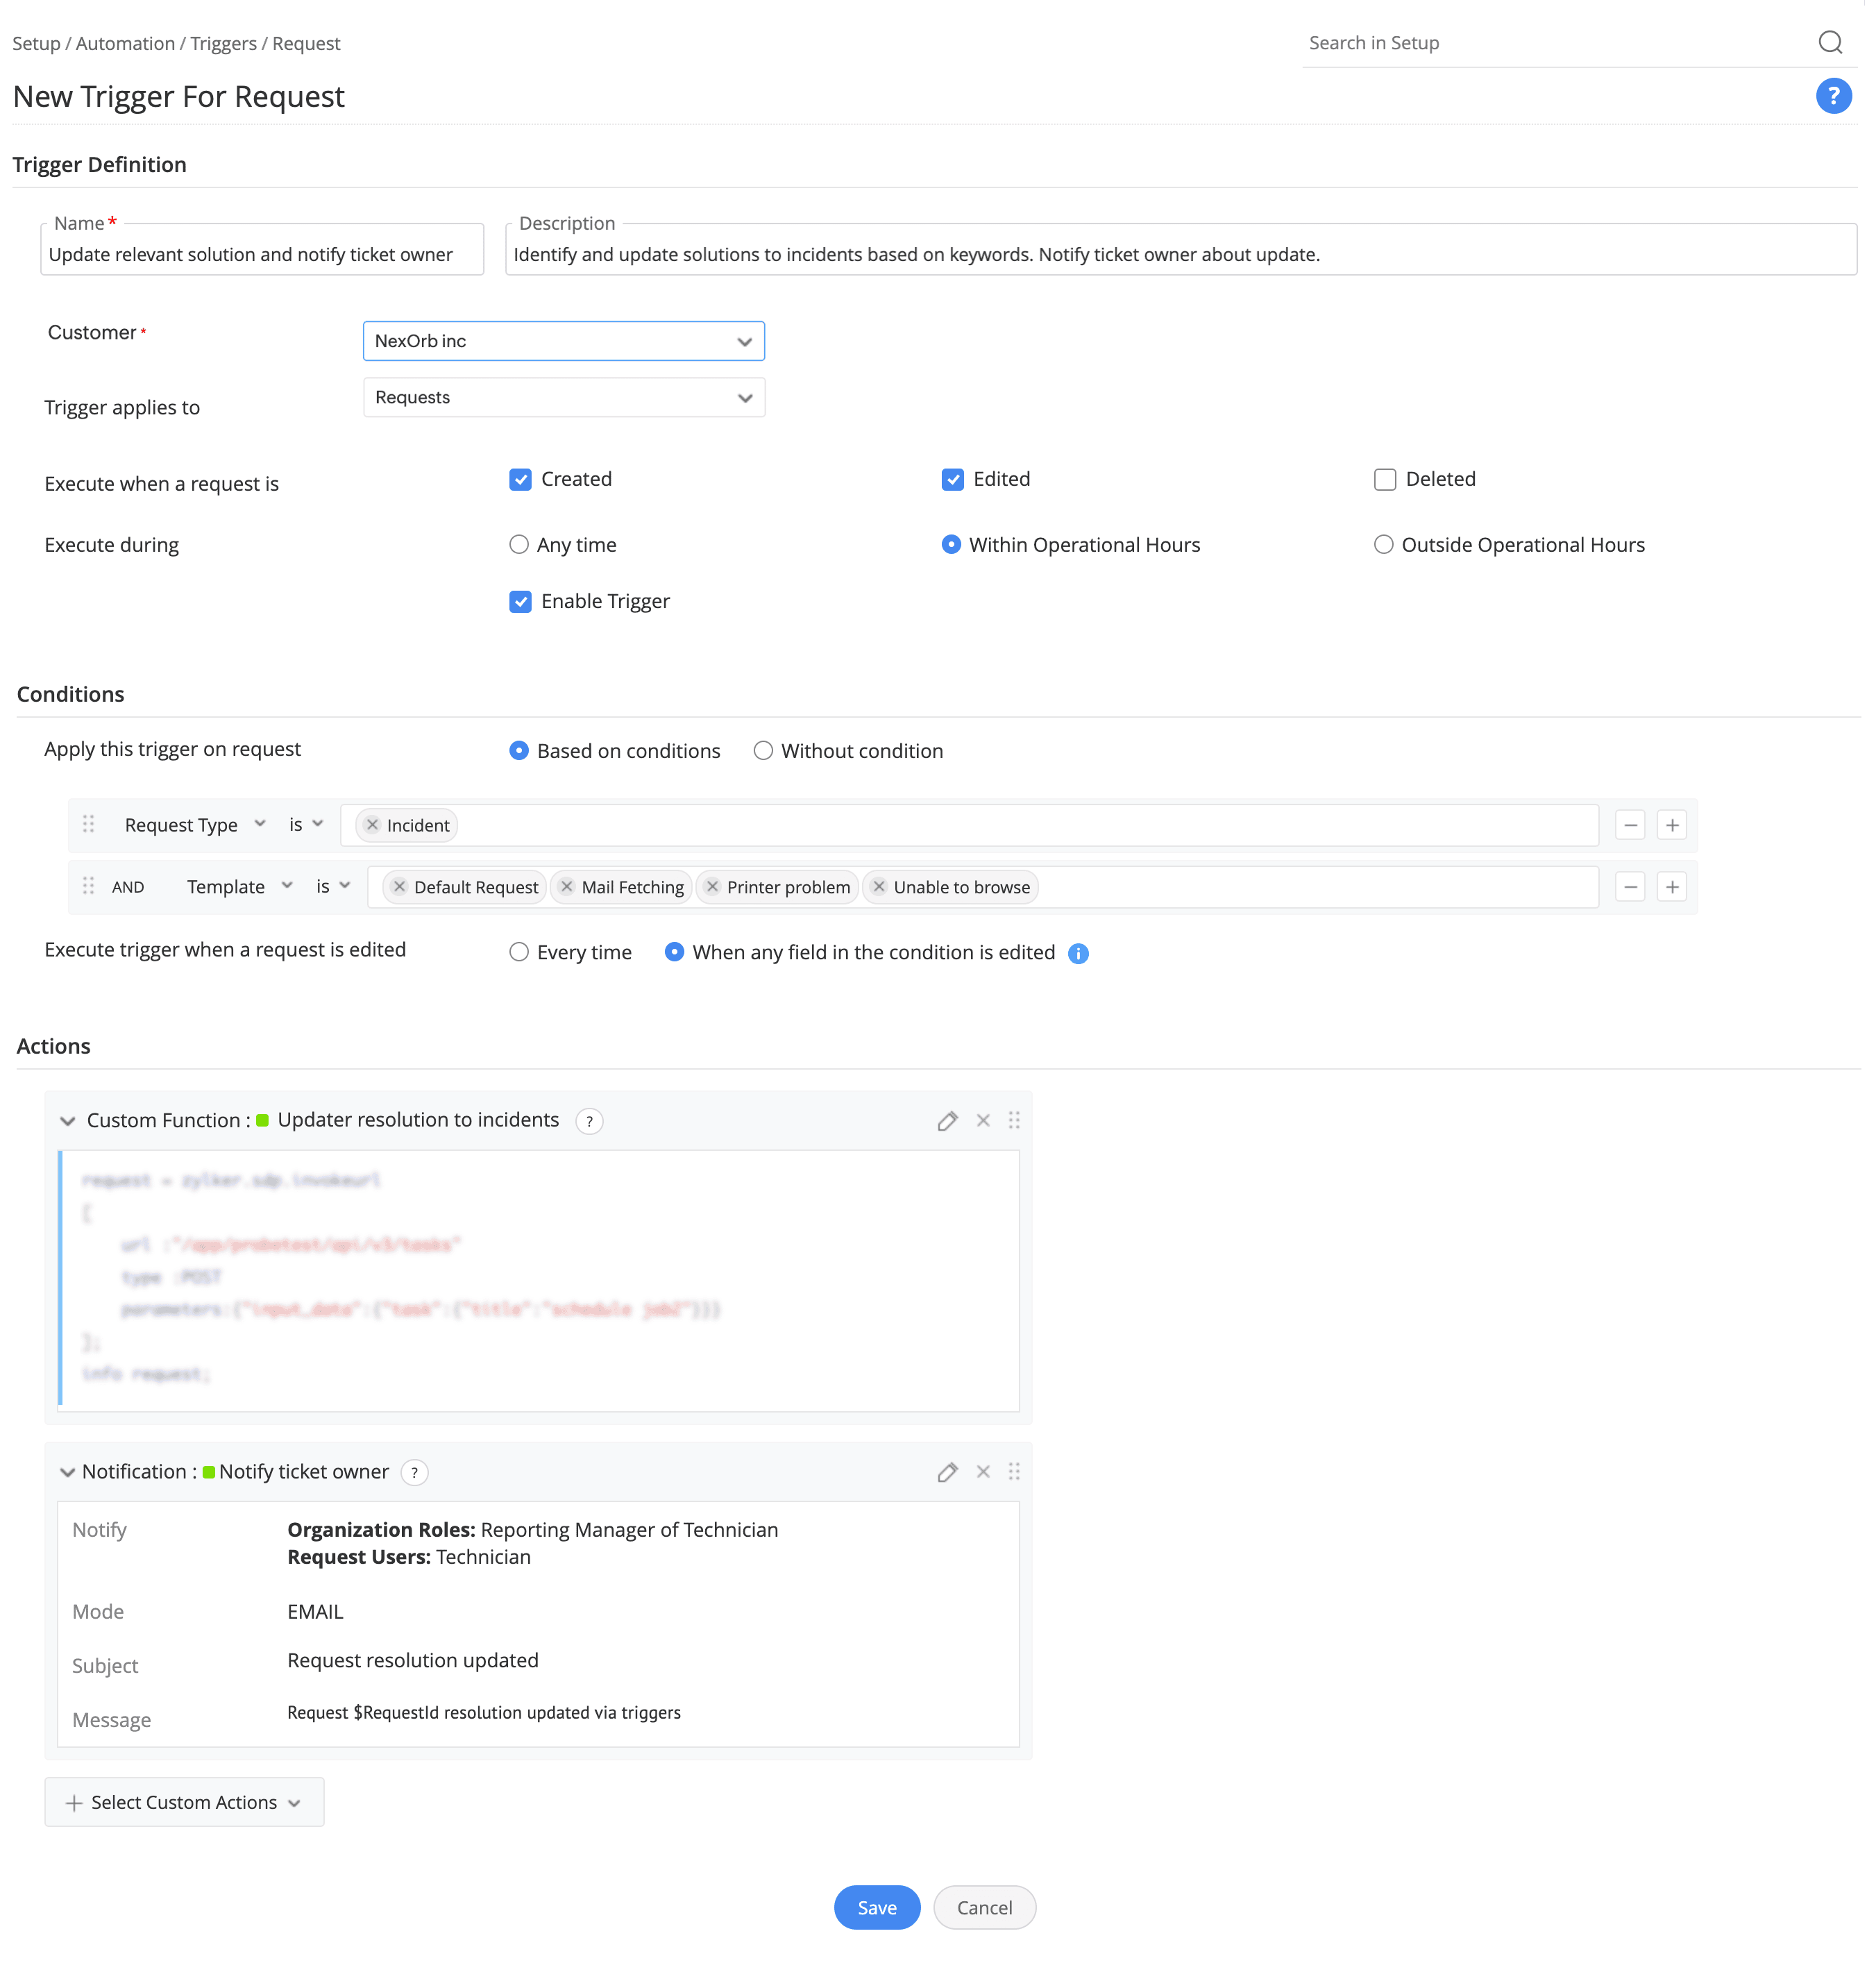
Task: Open the Trigger applies to Requests dropdown
Action: (x=563, y=397)
